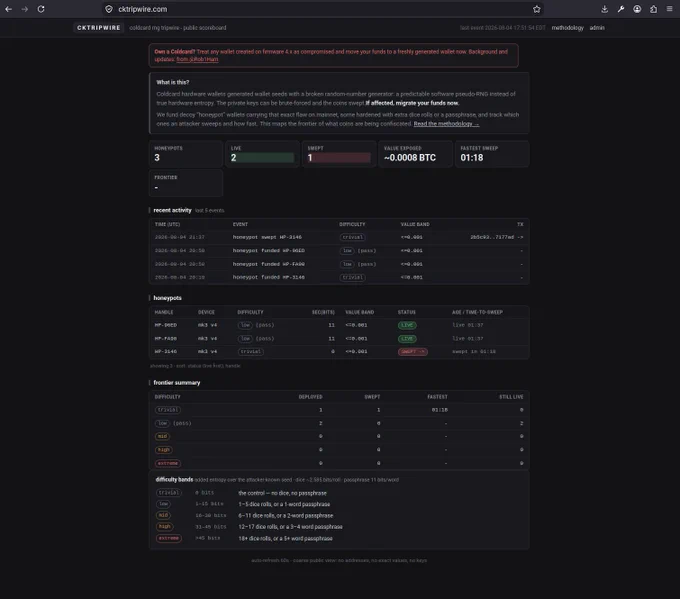Click TIME (UTC) column header in recent activity

point(167,224)
